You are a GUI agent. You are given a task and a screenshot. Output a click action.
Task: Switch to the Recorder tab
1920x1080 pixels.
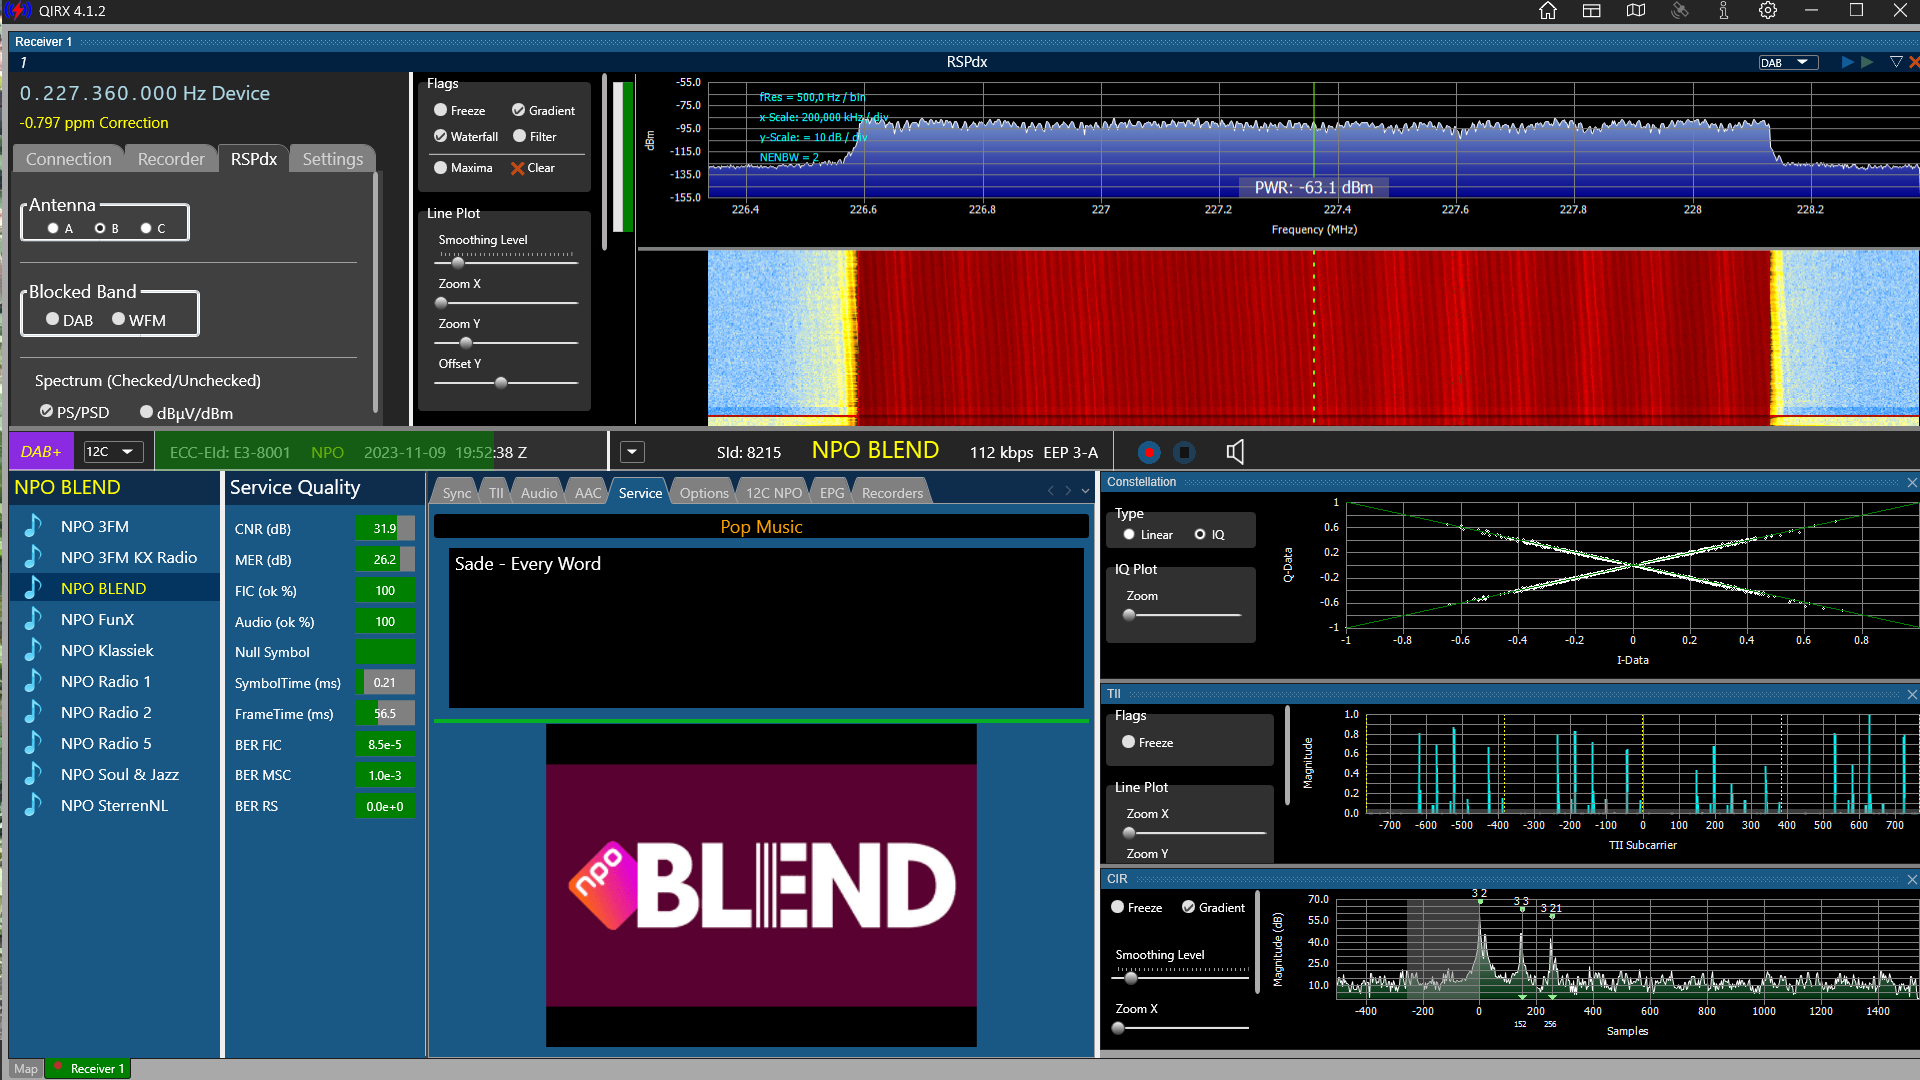point(170,159)
